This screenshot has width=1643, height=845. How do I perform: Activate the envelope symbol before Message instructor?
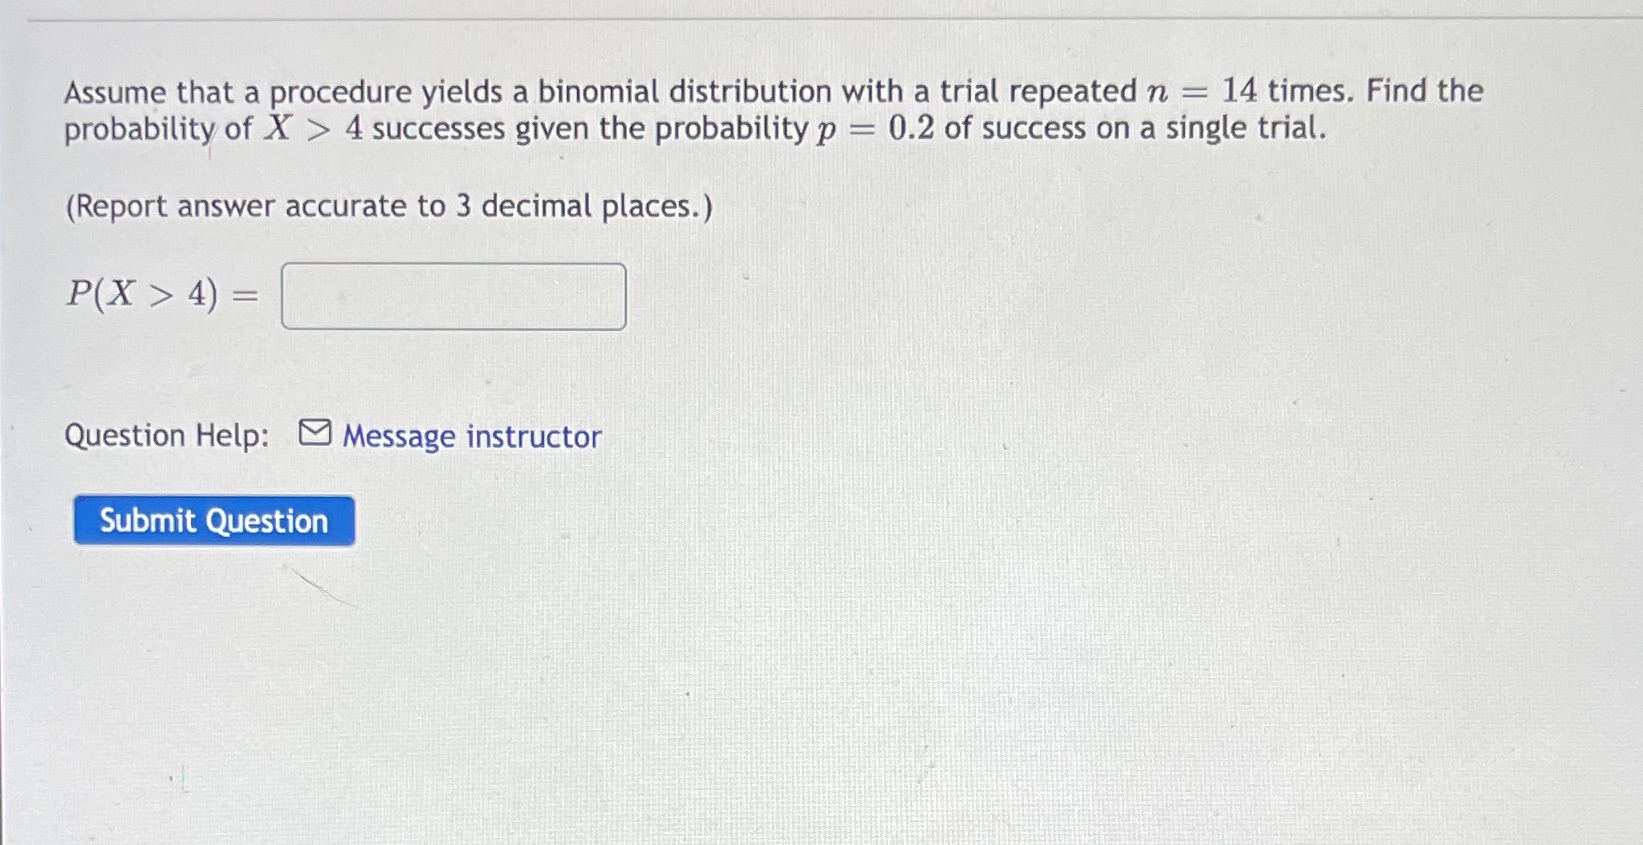coord(314,433)
